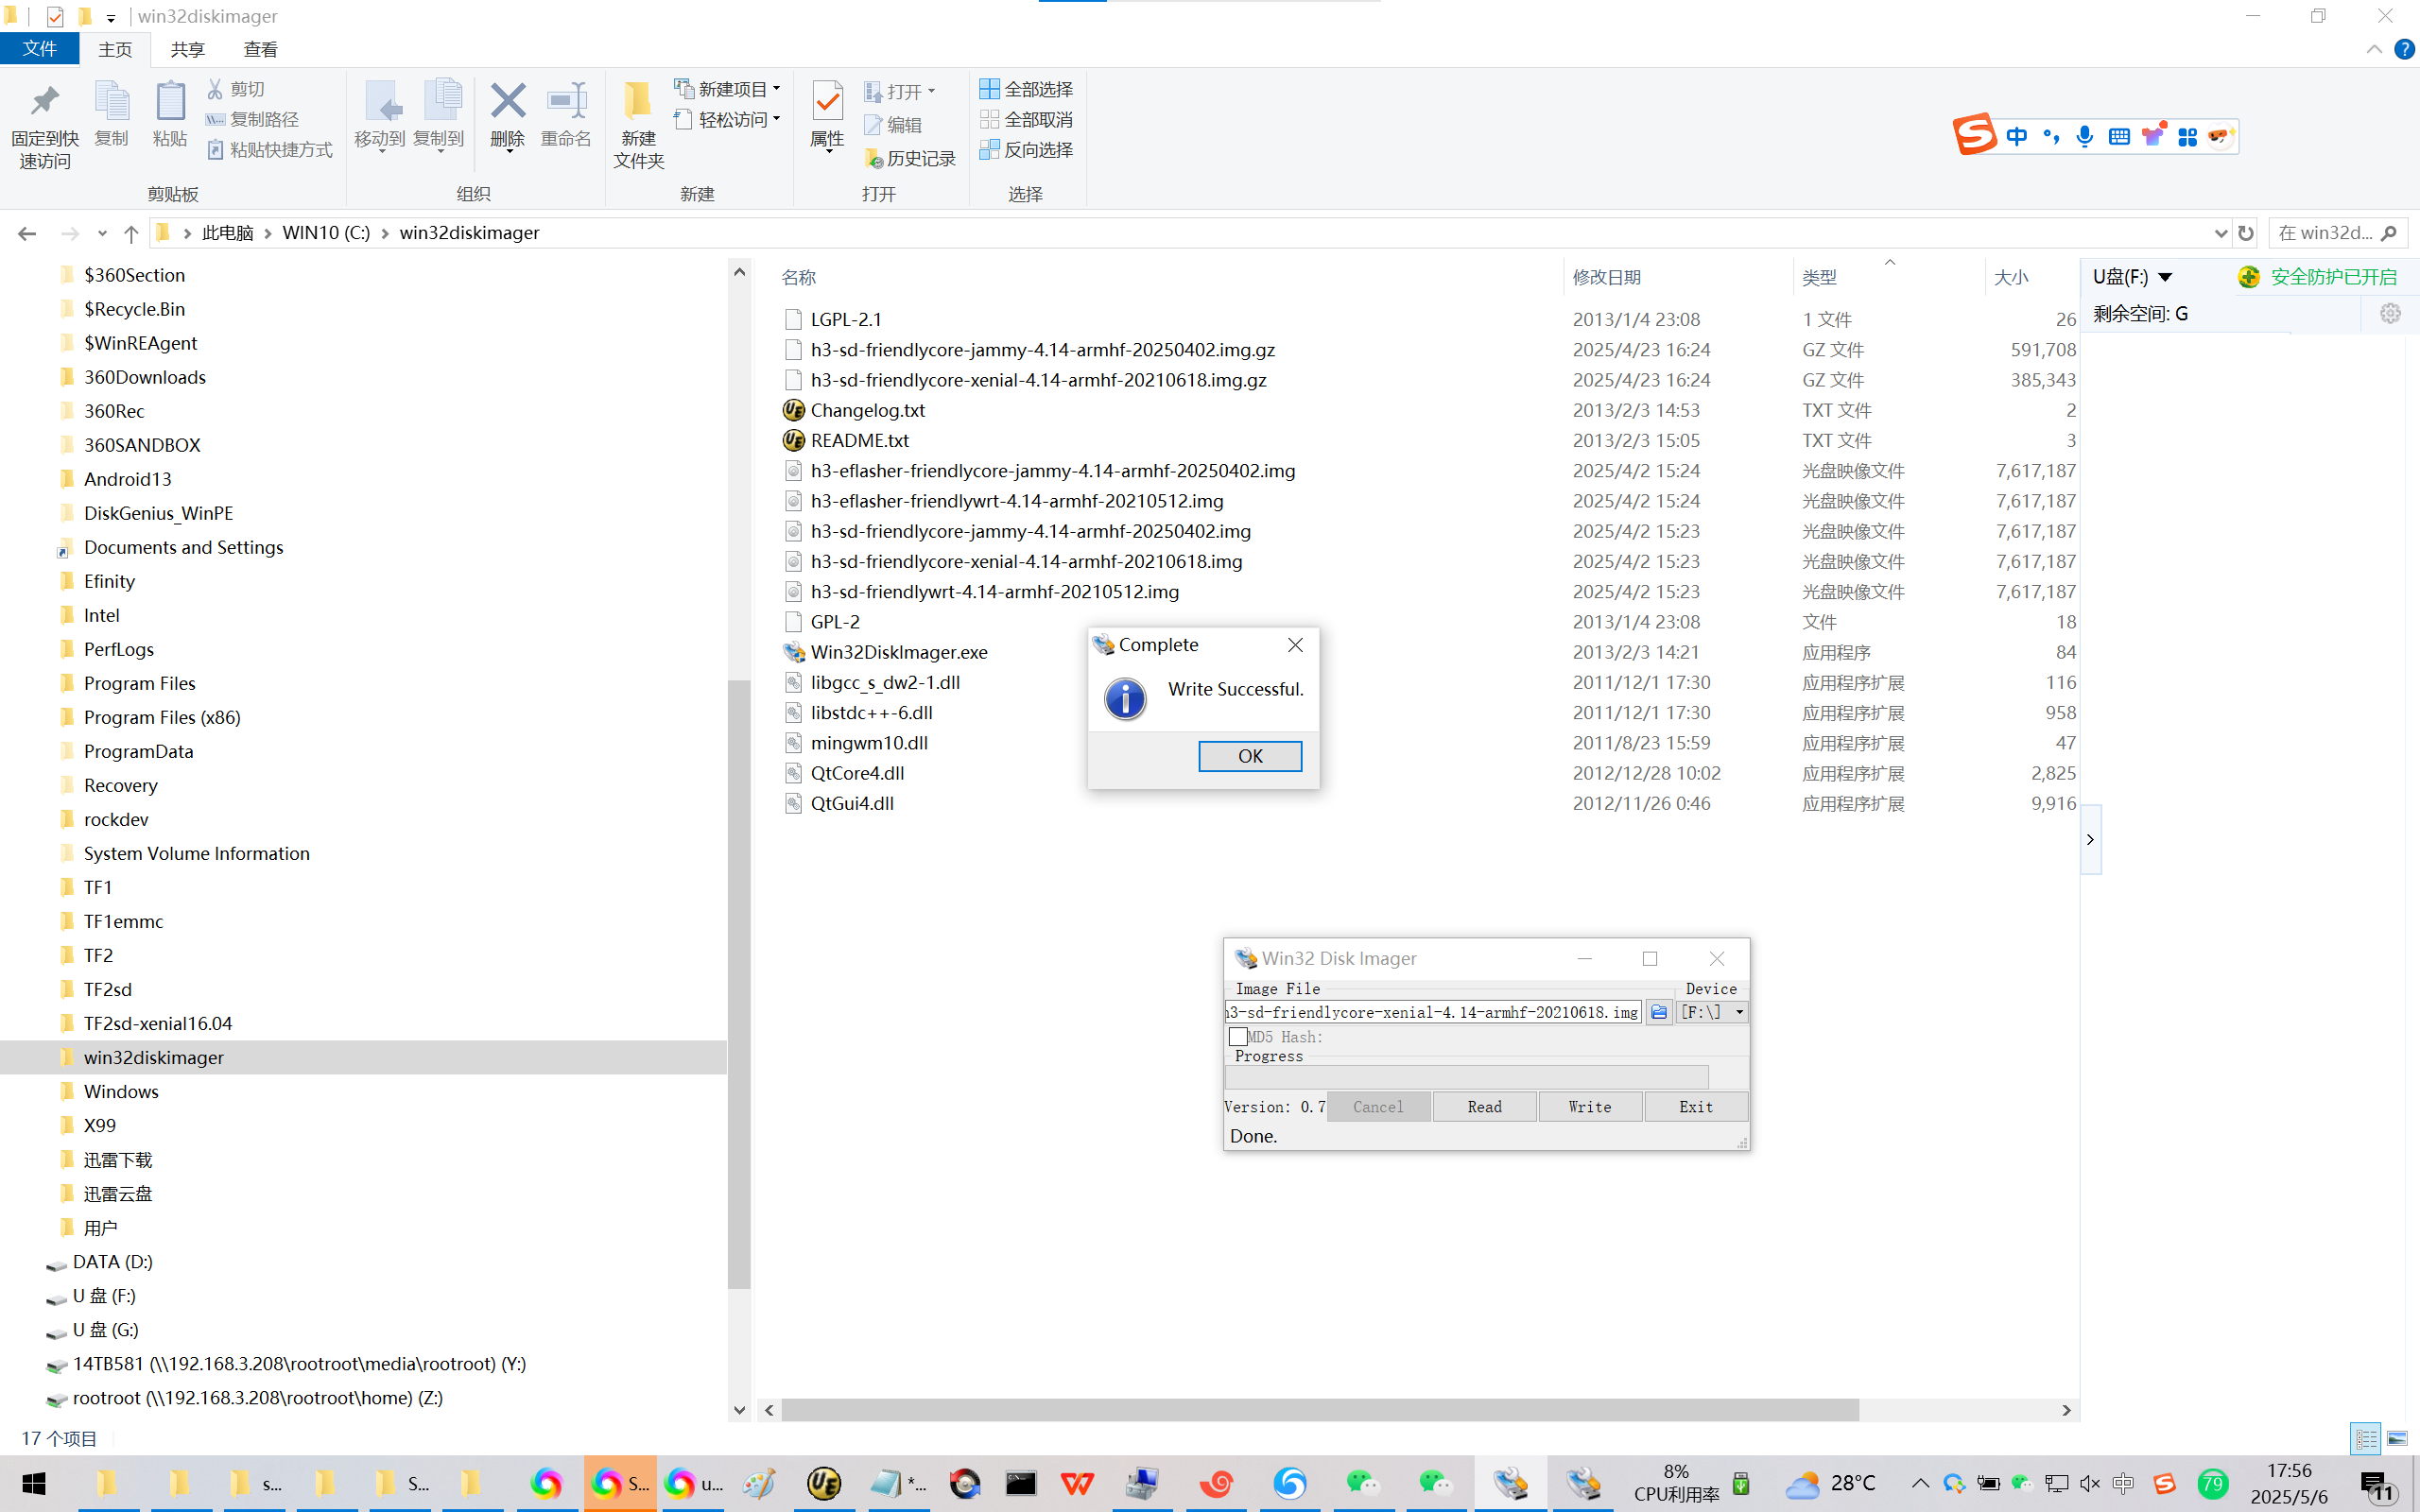Click the Exit button in Disk Imager
Screen dimensions: 2420x1512
click(x=1695, y=1107)
